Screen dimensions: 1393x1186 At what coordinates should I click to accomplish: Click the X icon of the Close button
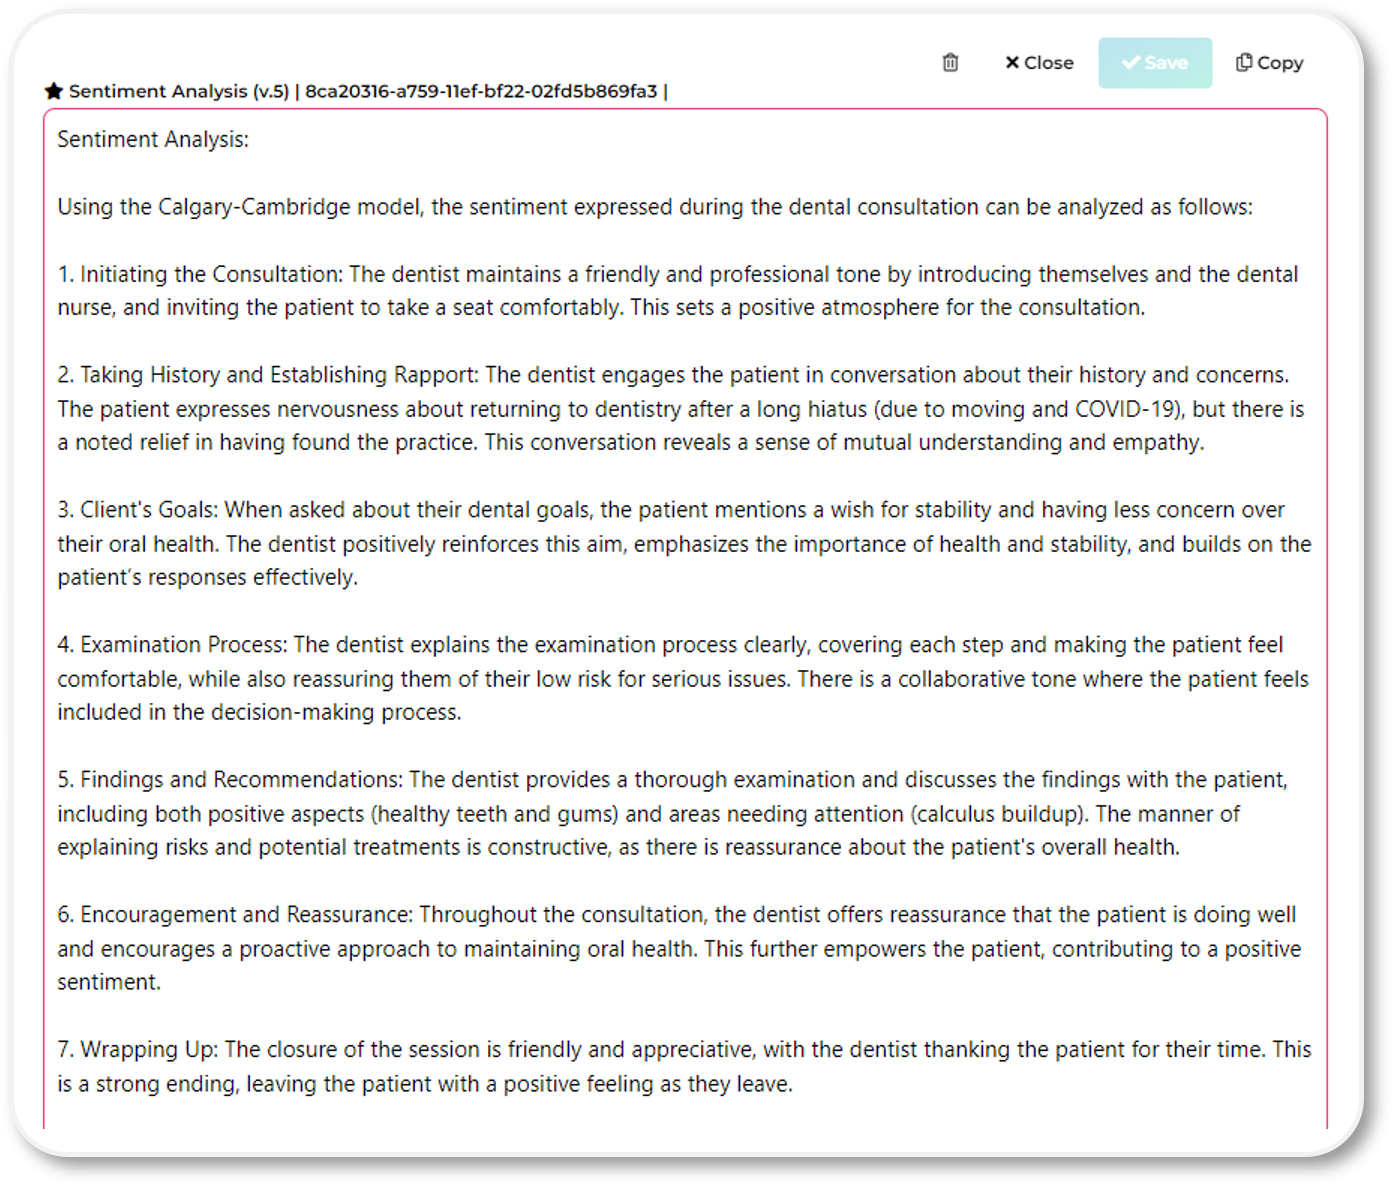coord(1012,63)
